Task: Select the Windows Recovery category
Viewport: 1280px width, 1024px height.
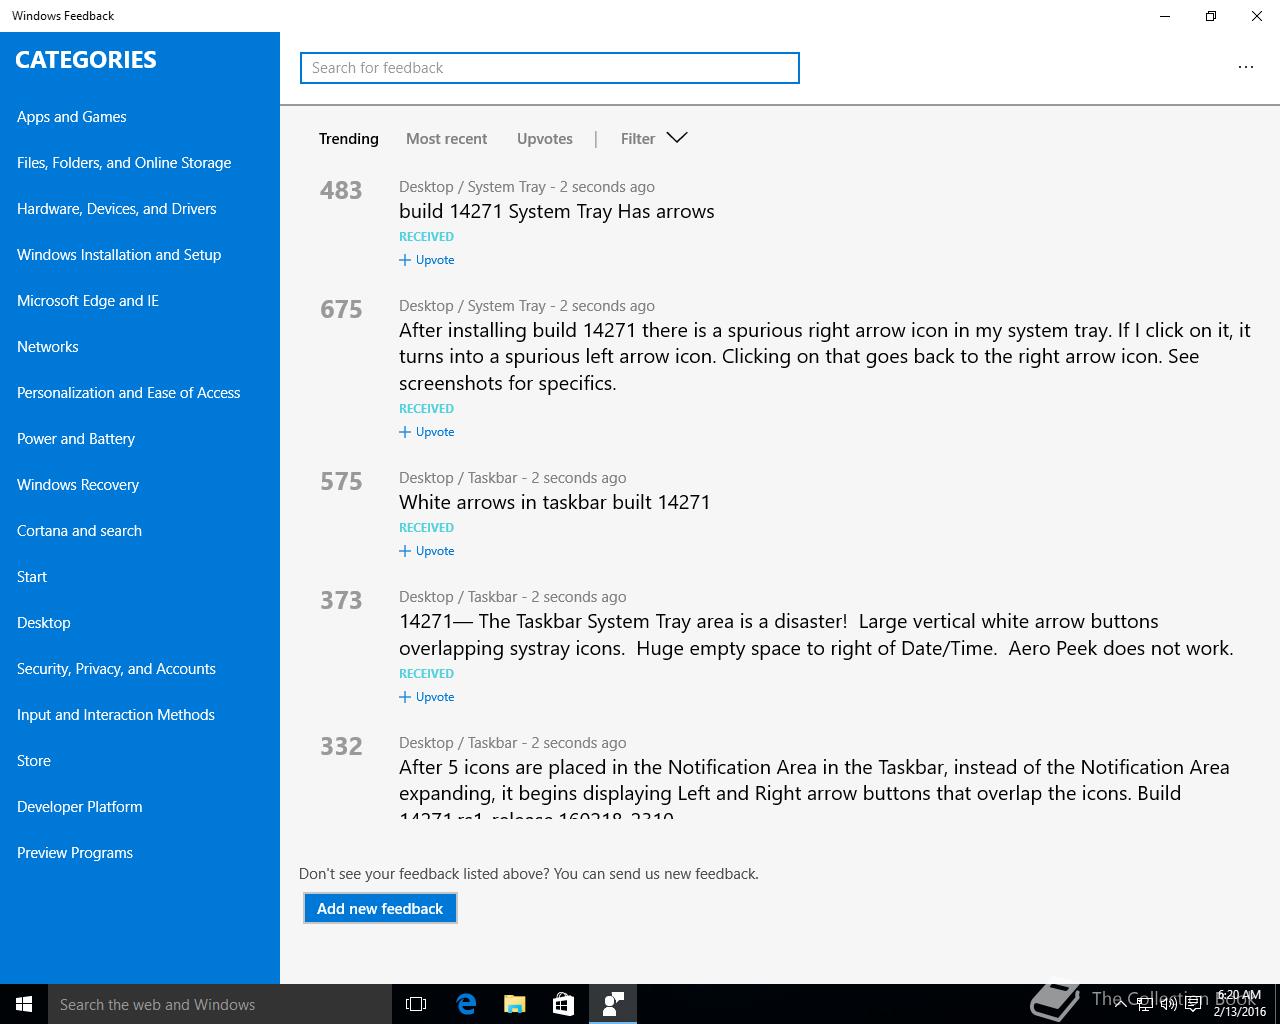Action: [78, 485]
